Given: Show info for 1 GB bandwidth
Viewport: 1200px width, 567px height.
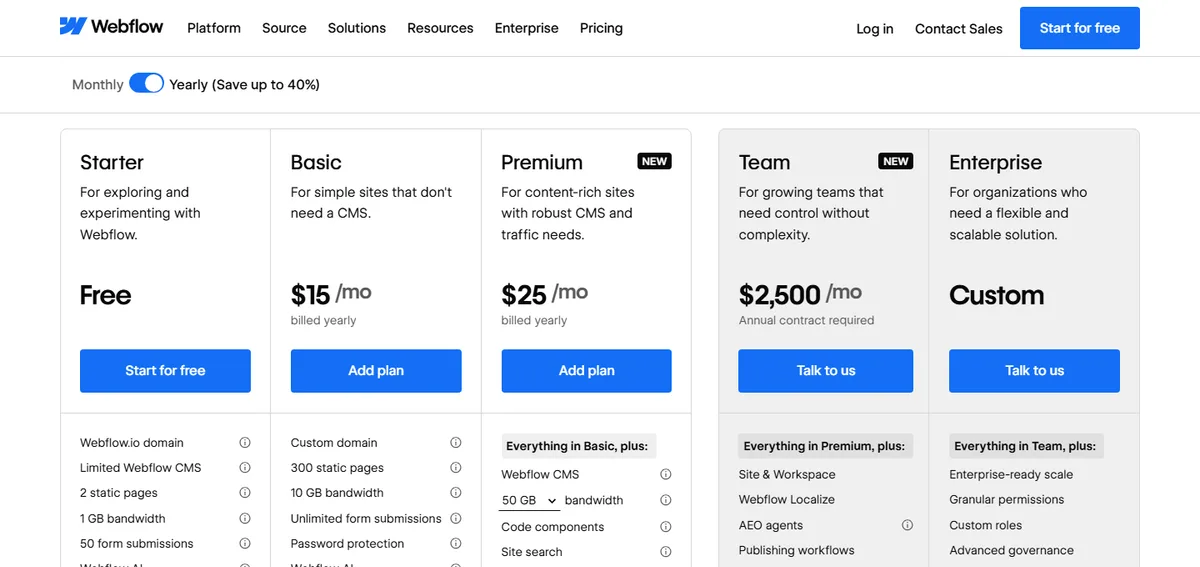Looking at the screenshot, I should 245,518.
